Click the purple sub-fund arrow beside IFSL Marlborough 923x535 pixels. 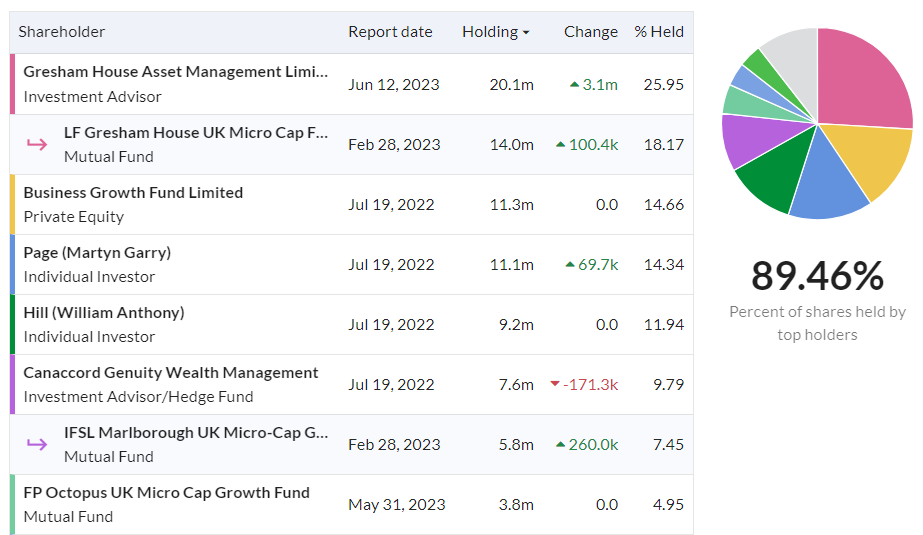click(37, 445)
